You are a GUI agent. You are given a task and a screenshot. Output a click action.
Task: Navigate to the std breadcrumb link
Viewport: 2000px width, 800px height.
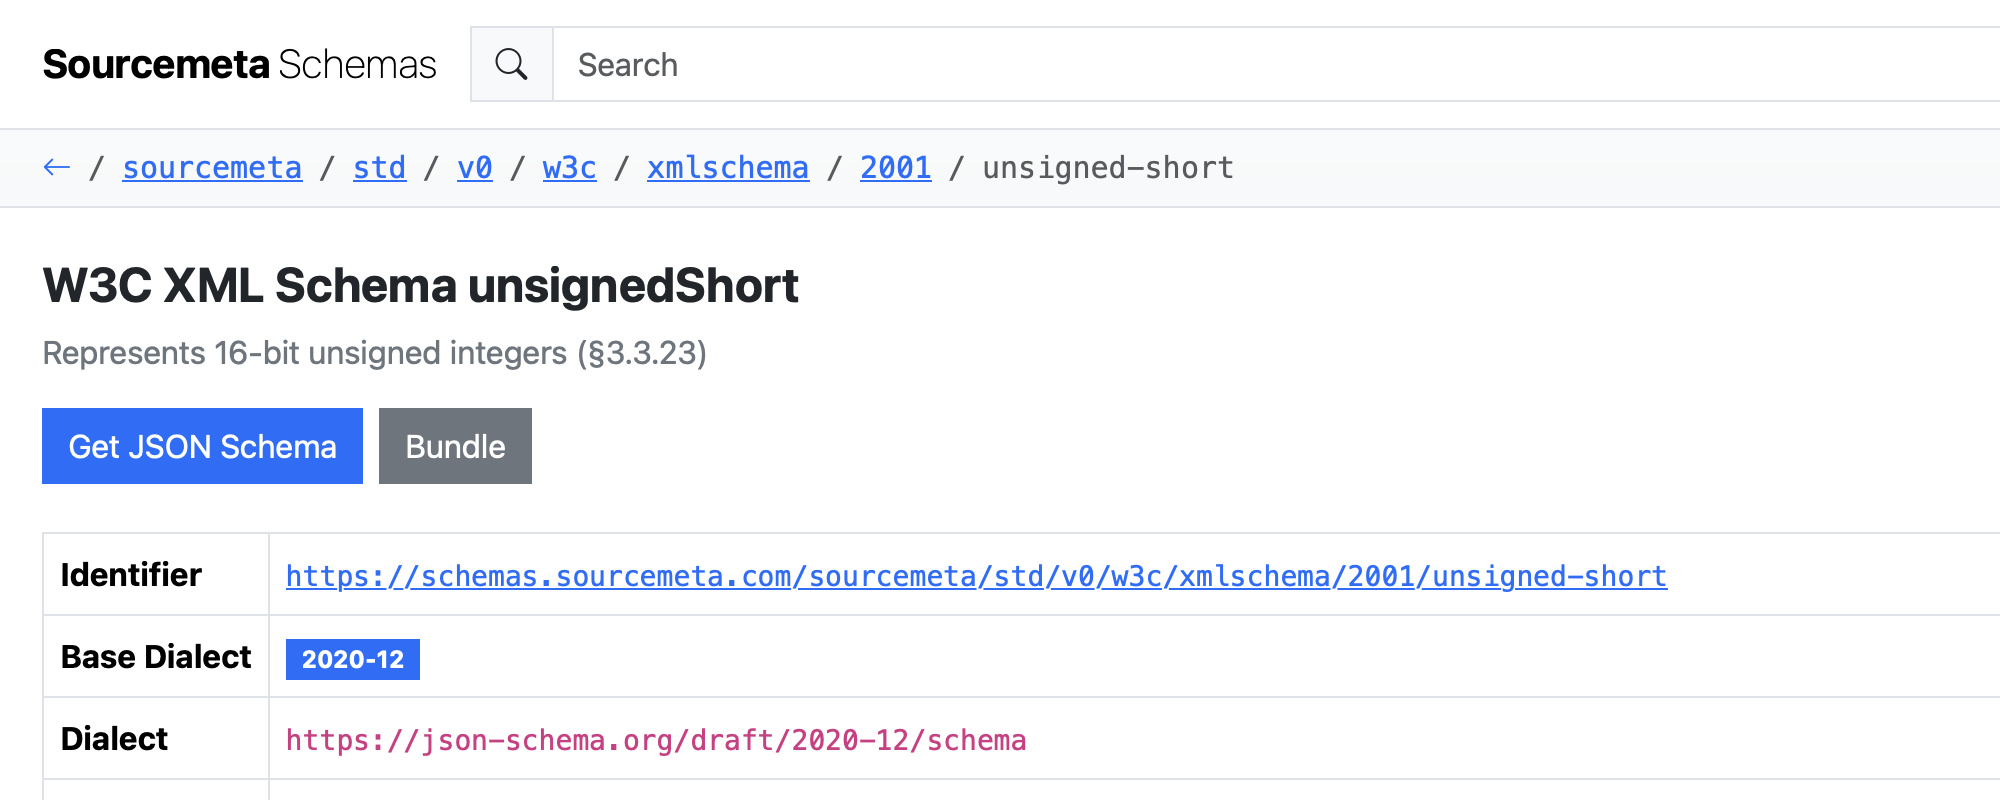tap(378, 168)
